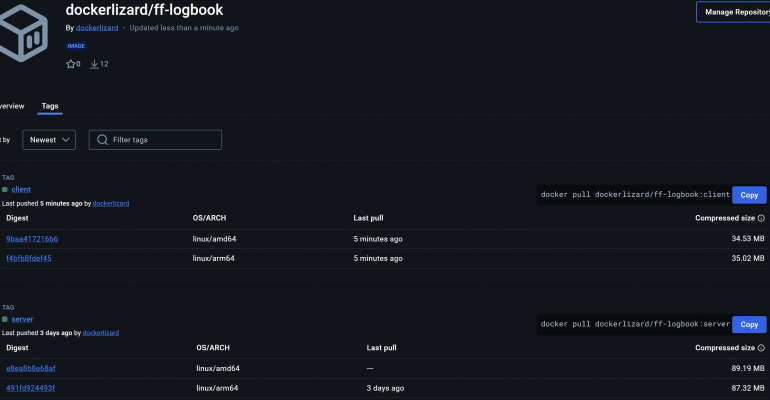This screenshot has height=400, width=770.
Task: Click info icon beside client Compressed size
Action: point(761,218)
